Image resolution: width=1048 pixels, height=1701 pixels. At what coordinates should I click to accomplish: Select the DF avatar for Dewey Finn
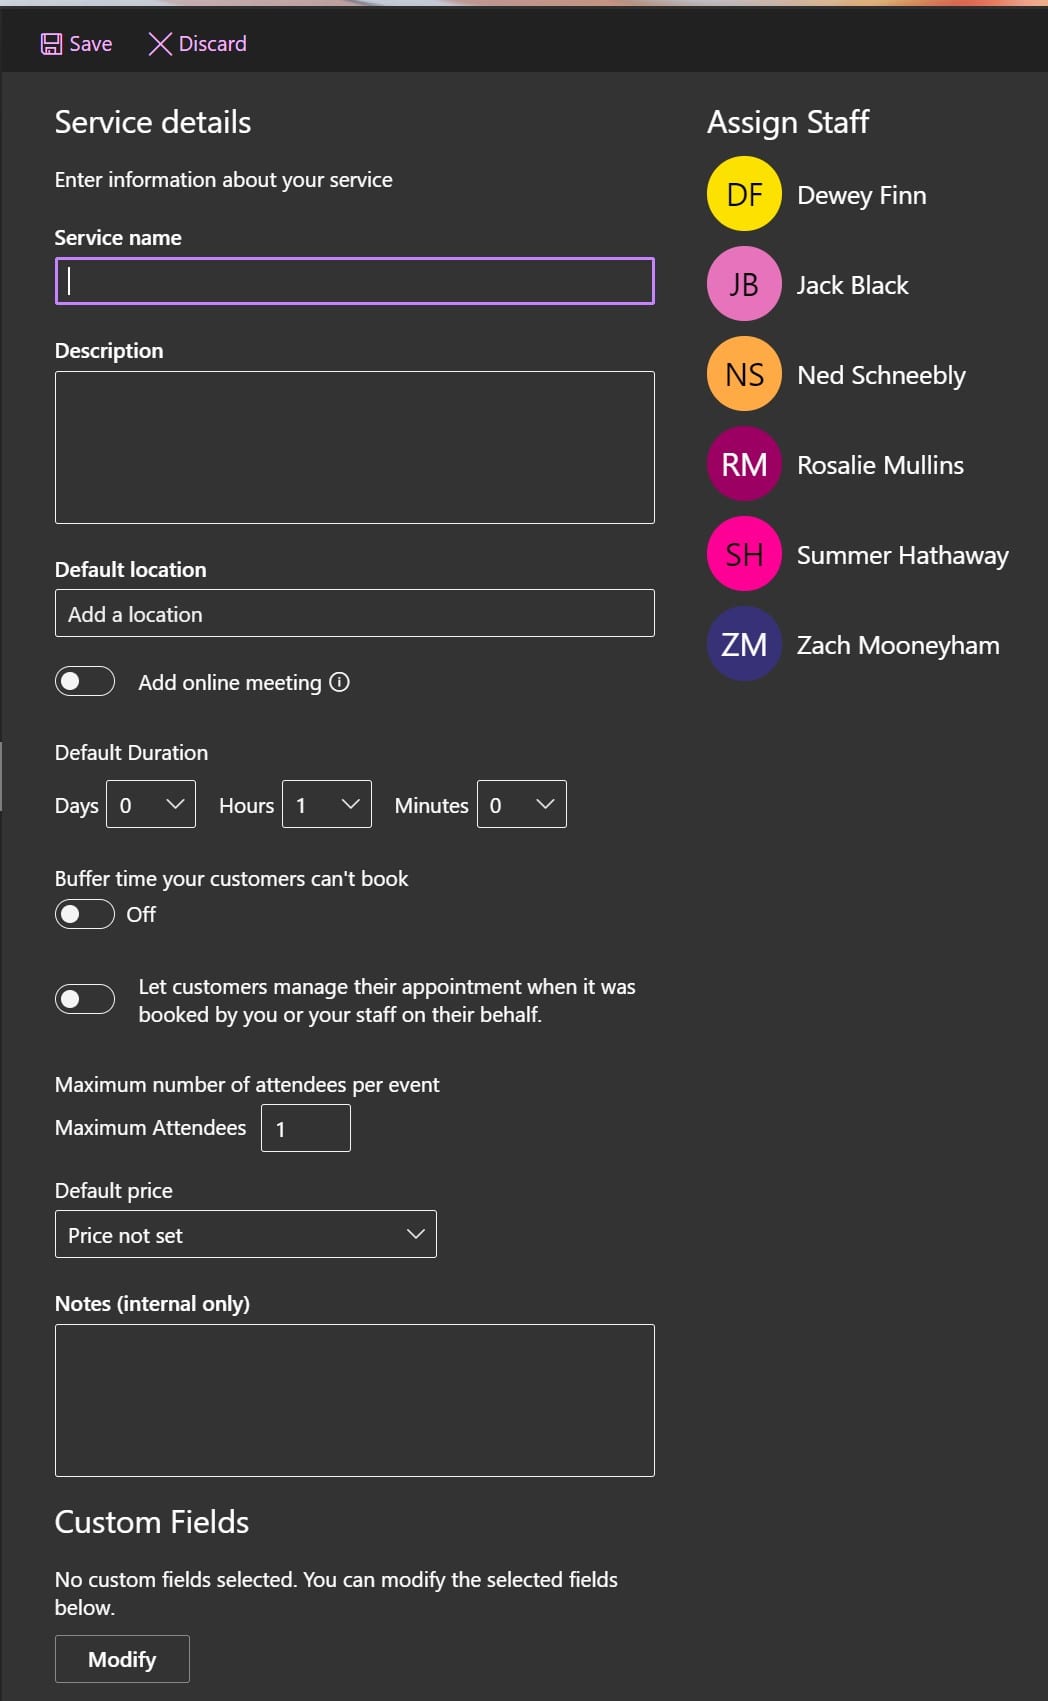pyautogui.click(x=744, y=194)
